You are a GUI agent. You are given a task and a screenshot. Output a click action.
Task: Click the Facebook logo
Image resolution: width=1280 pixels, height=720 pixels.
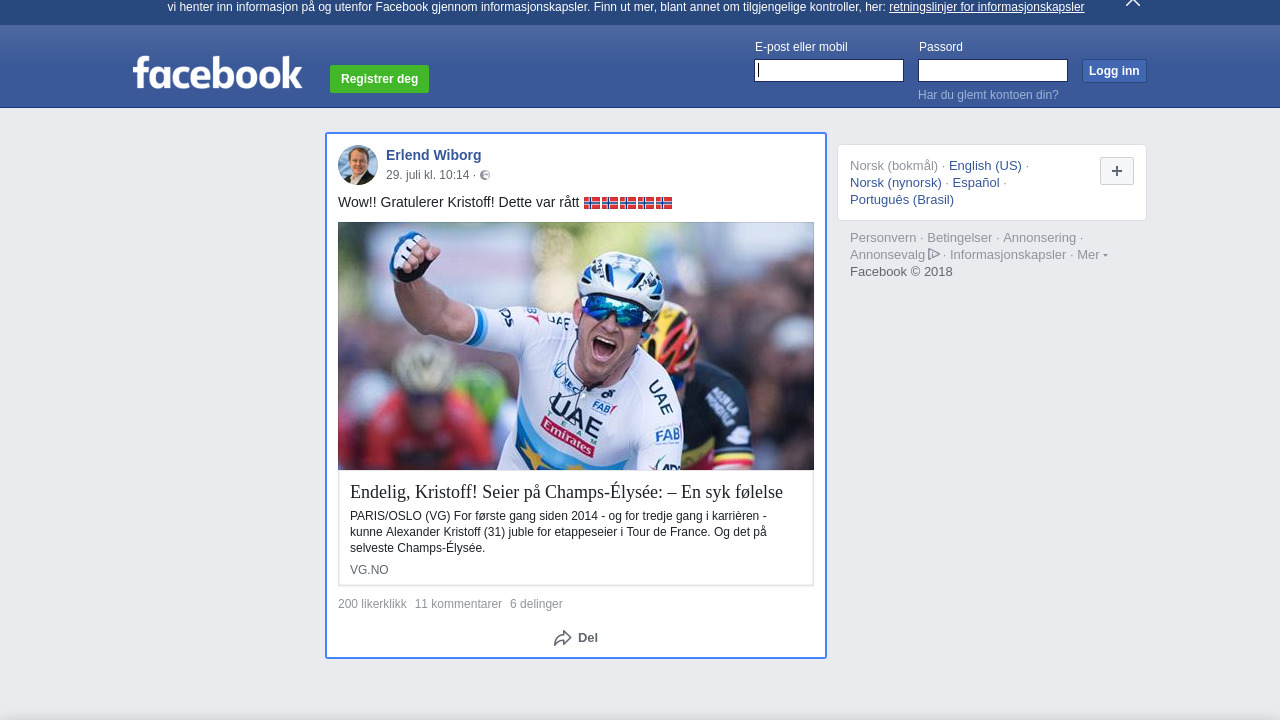tap(217, 72)
